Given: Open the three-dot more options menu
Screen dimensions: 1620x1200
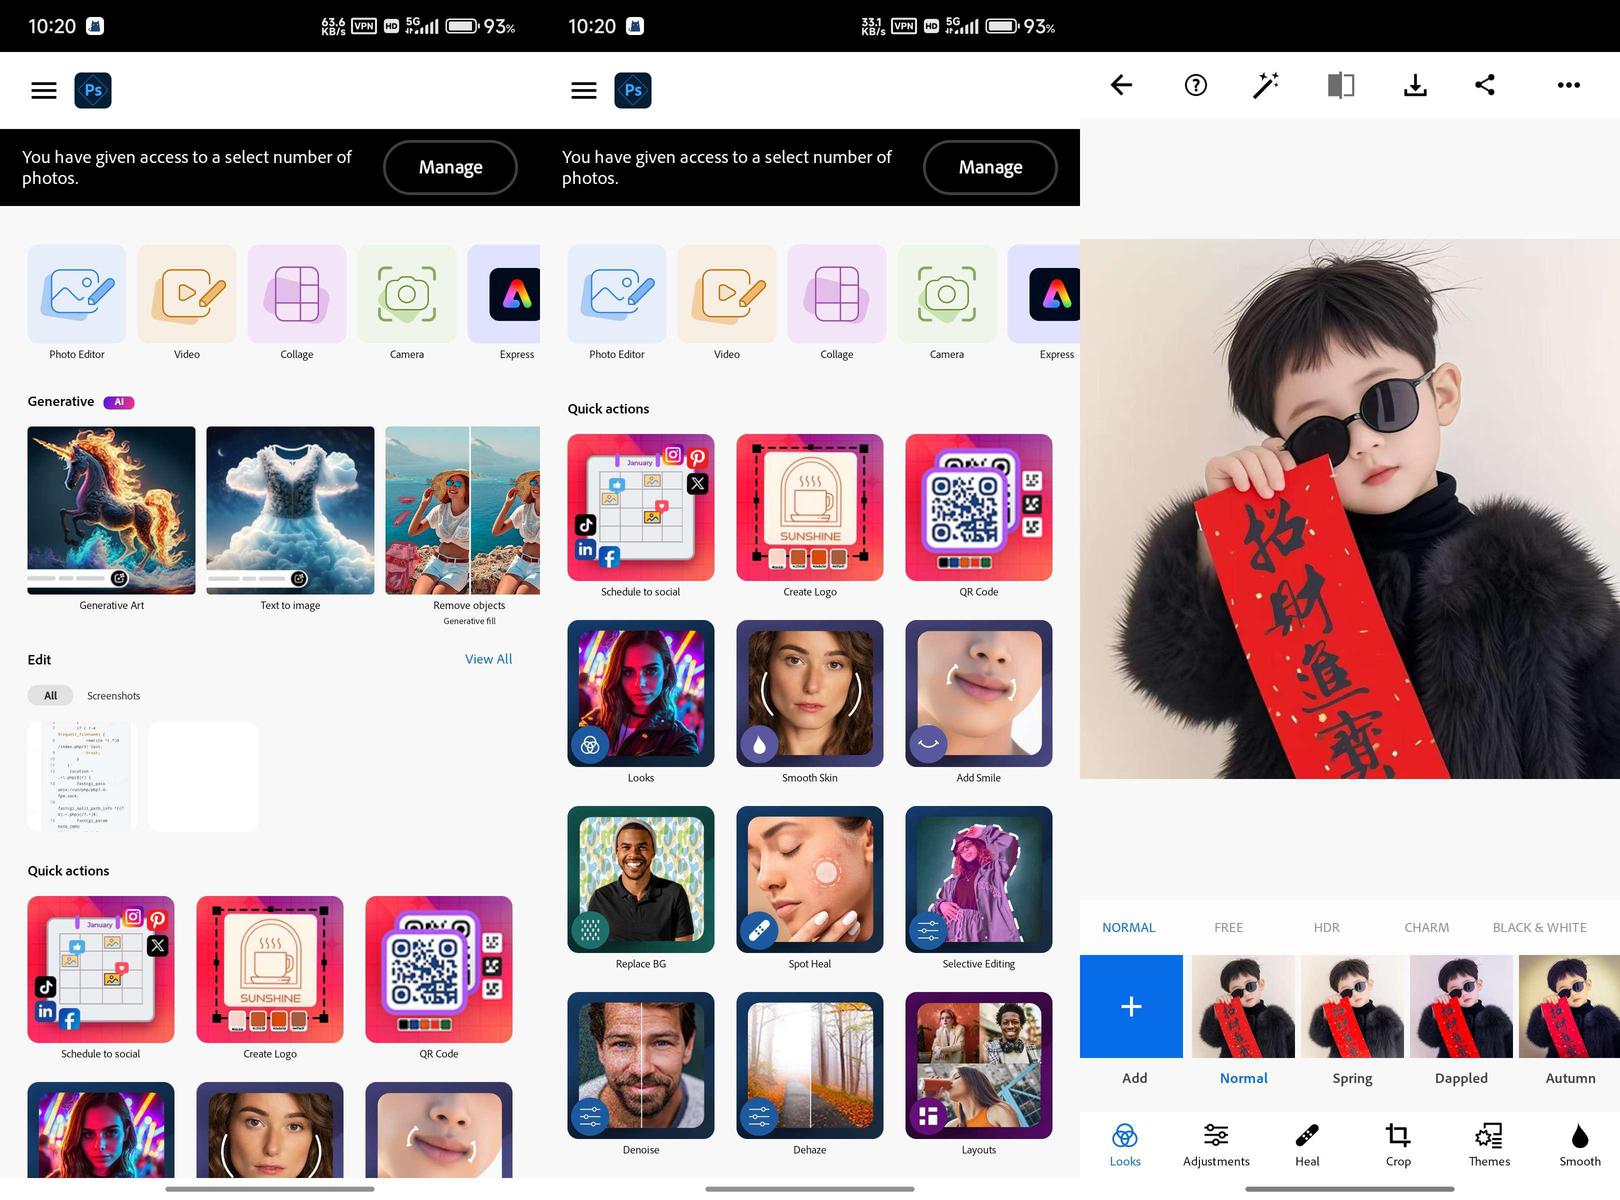Looking at the screenshot, I should click(x=1569, y=85).
